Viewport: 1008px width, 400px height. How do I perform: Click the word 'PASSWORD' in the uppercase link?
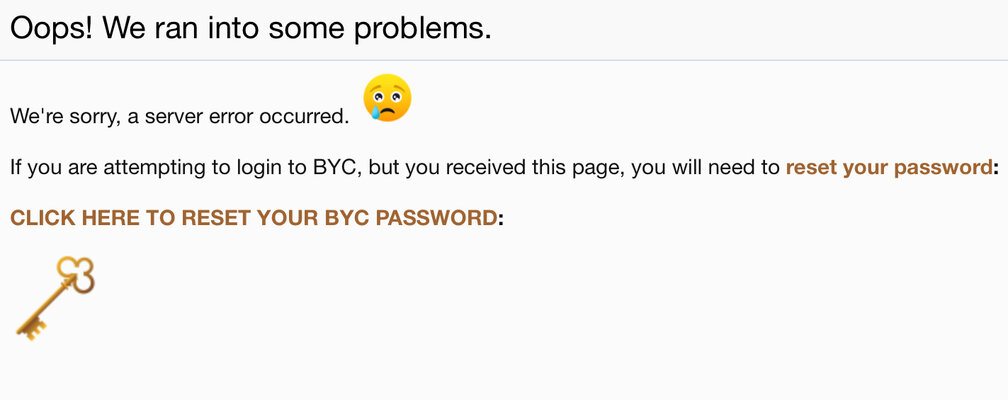click(436, 218)
